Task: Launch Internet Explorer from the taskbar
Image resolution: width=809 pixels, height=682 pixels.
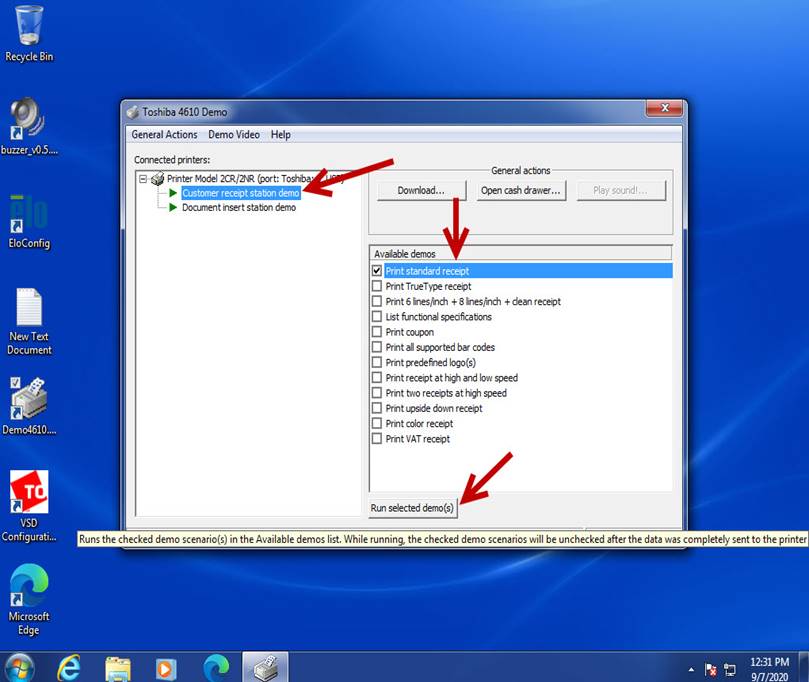Action: (69, 666)
